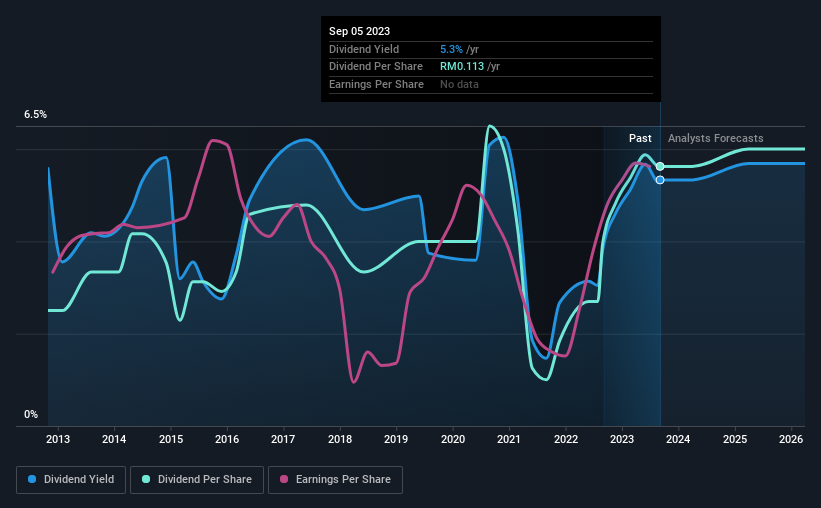Click the 2019 x-axis label
821x508 pixels.
click(x=396, y=439)
